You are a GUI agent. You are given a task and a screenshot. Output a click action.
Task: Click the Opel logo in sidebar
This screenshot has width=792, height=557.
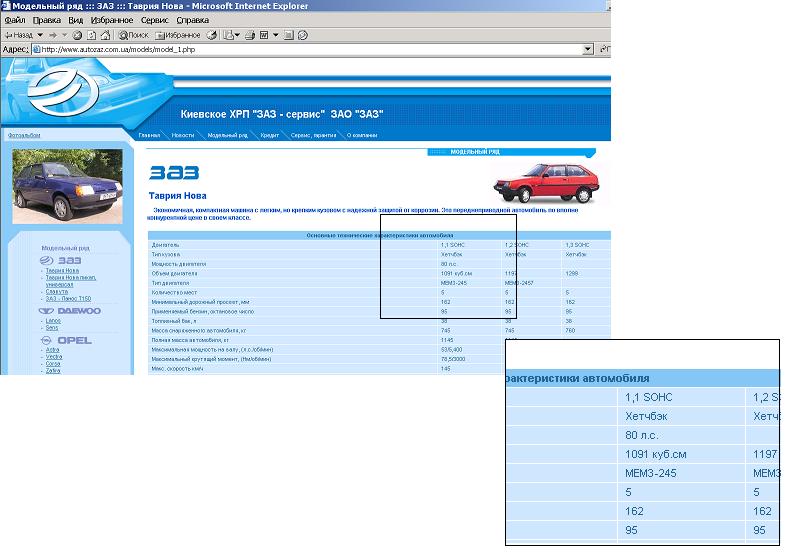[67, 340]
